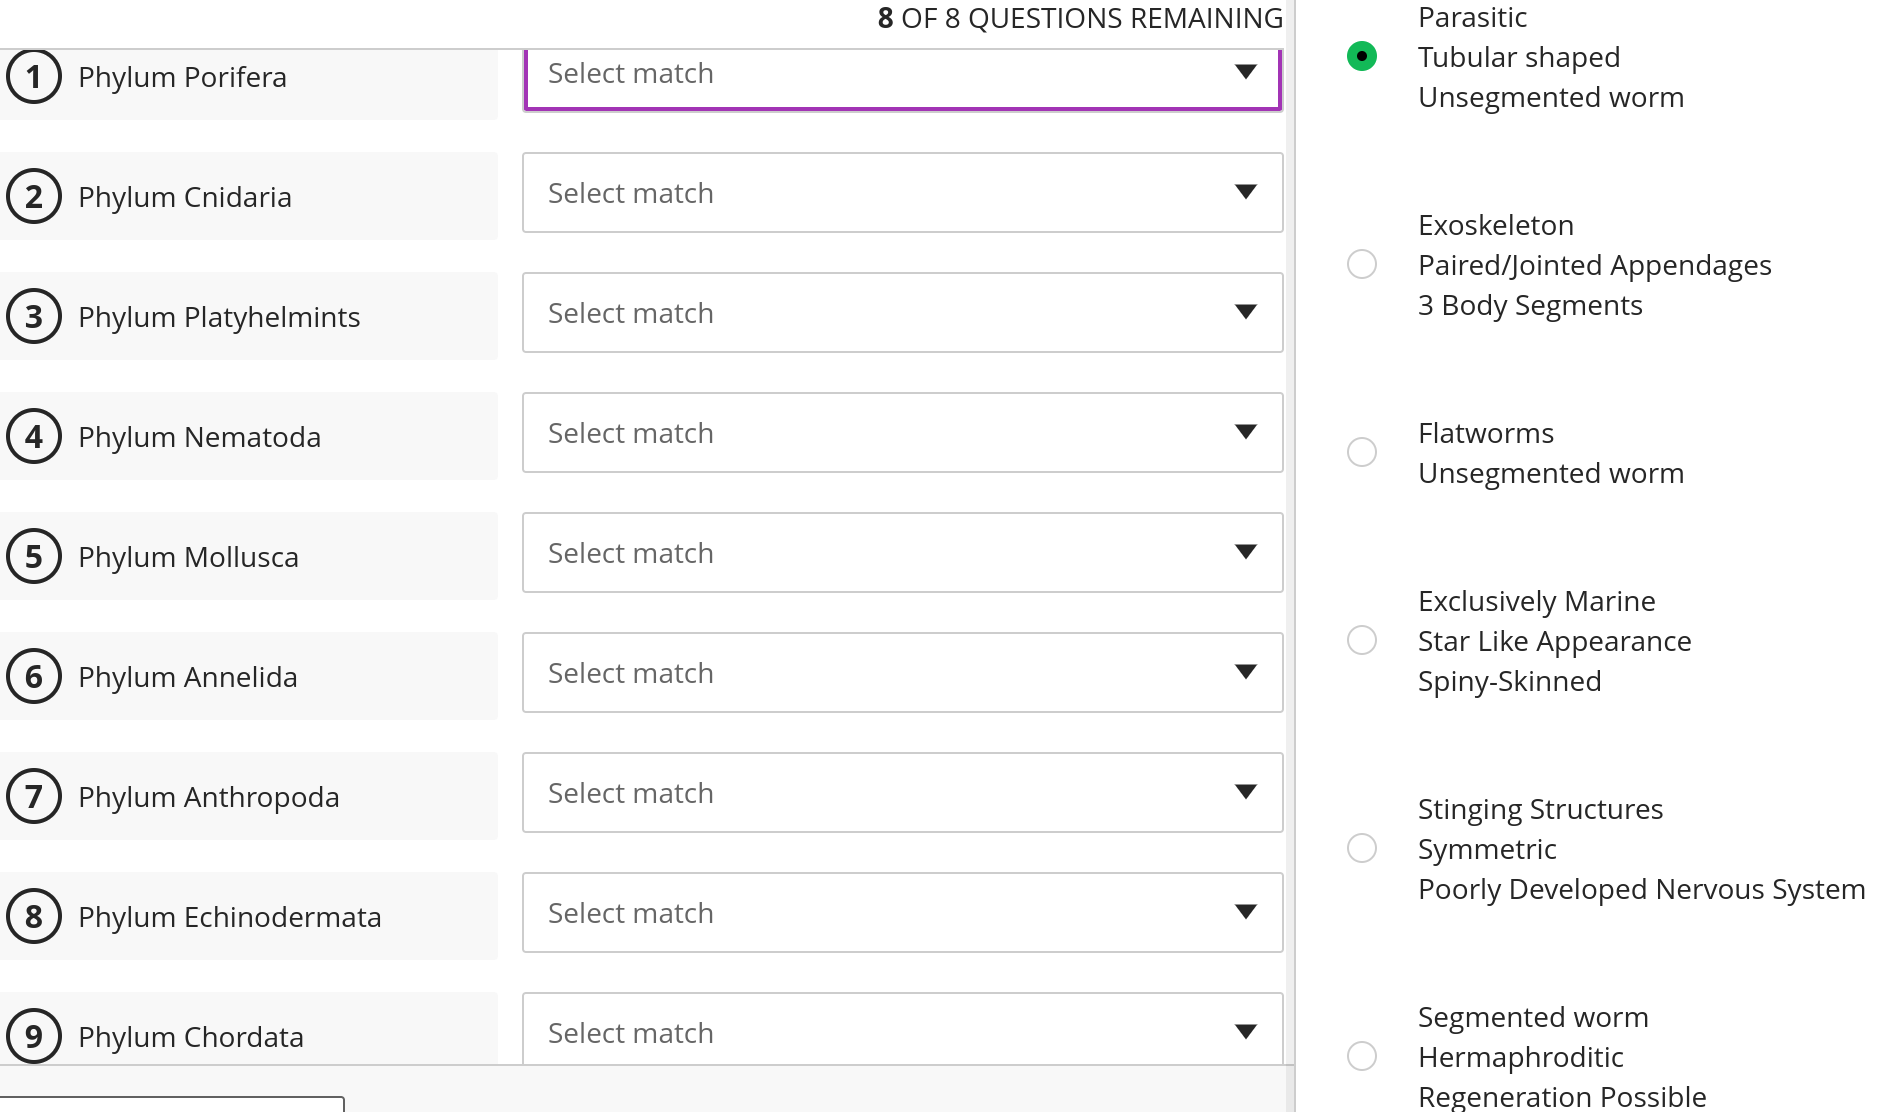The height and width of the screenshot is (1112, 1902).
Task: Click the Phylum Echinodermata prompt label
Action: pyautogui.click(x=230, y=917)
